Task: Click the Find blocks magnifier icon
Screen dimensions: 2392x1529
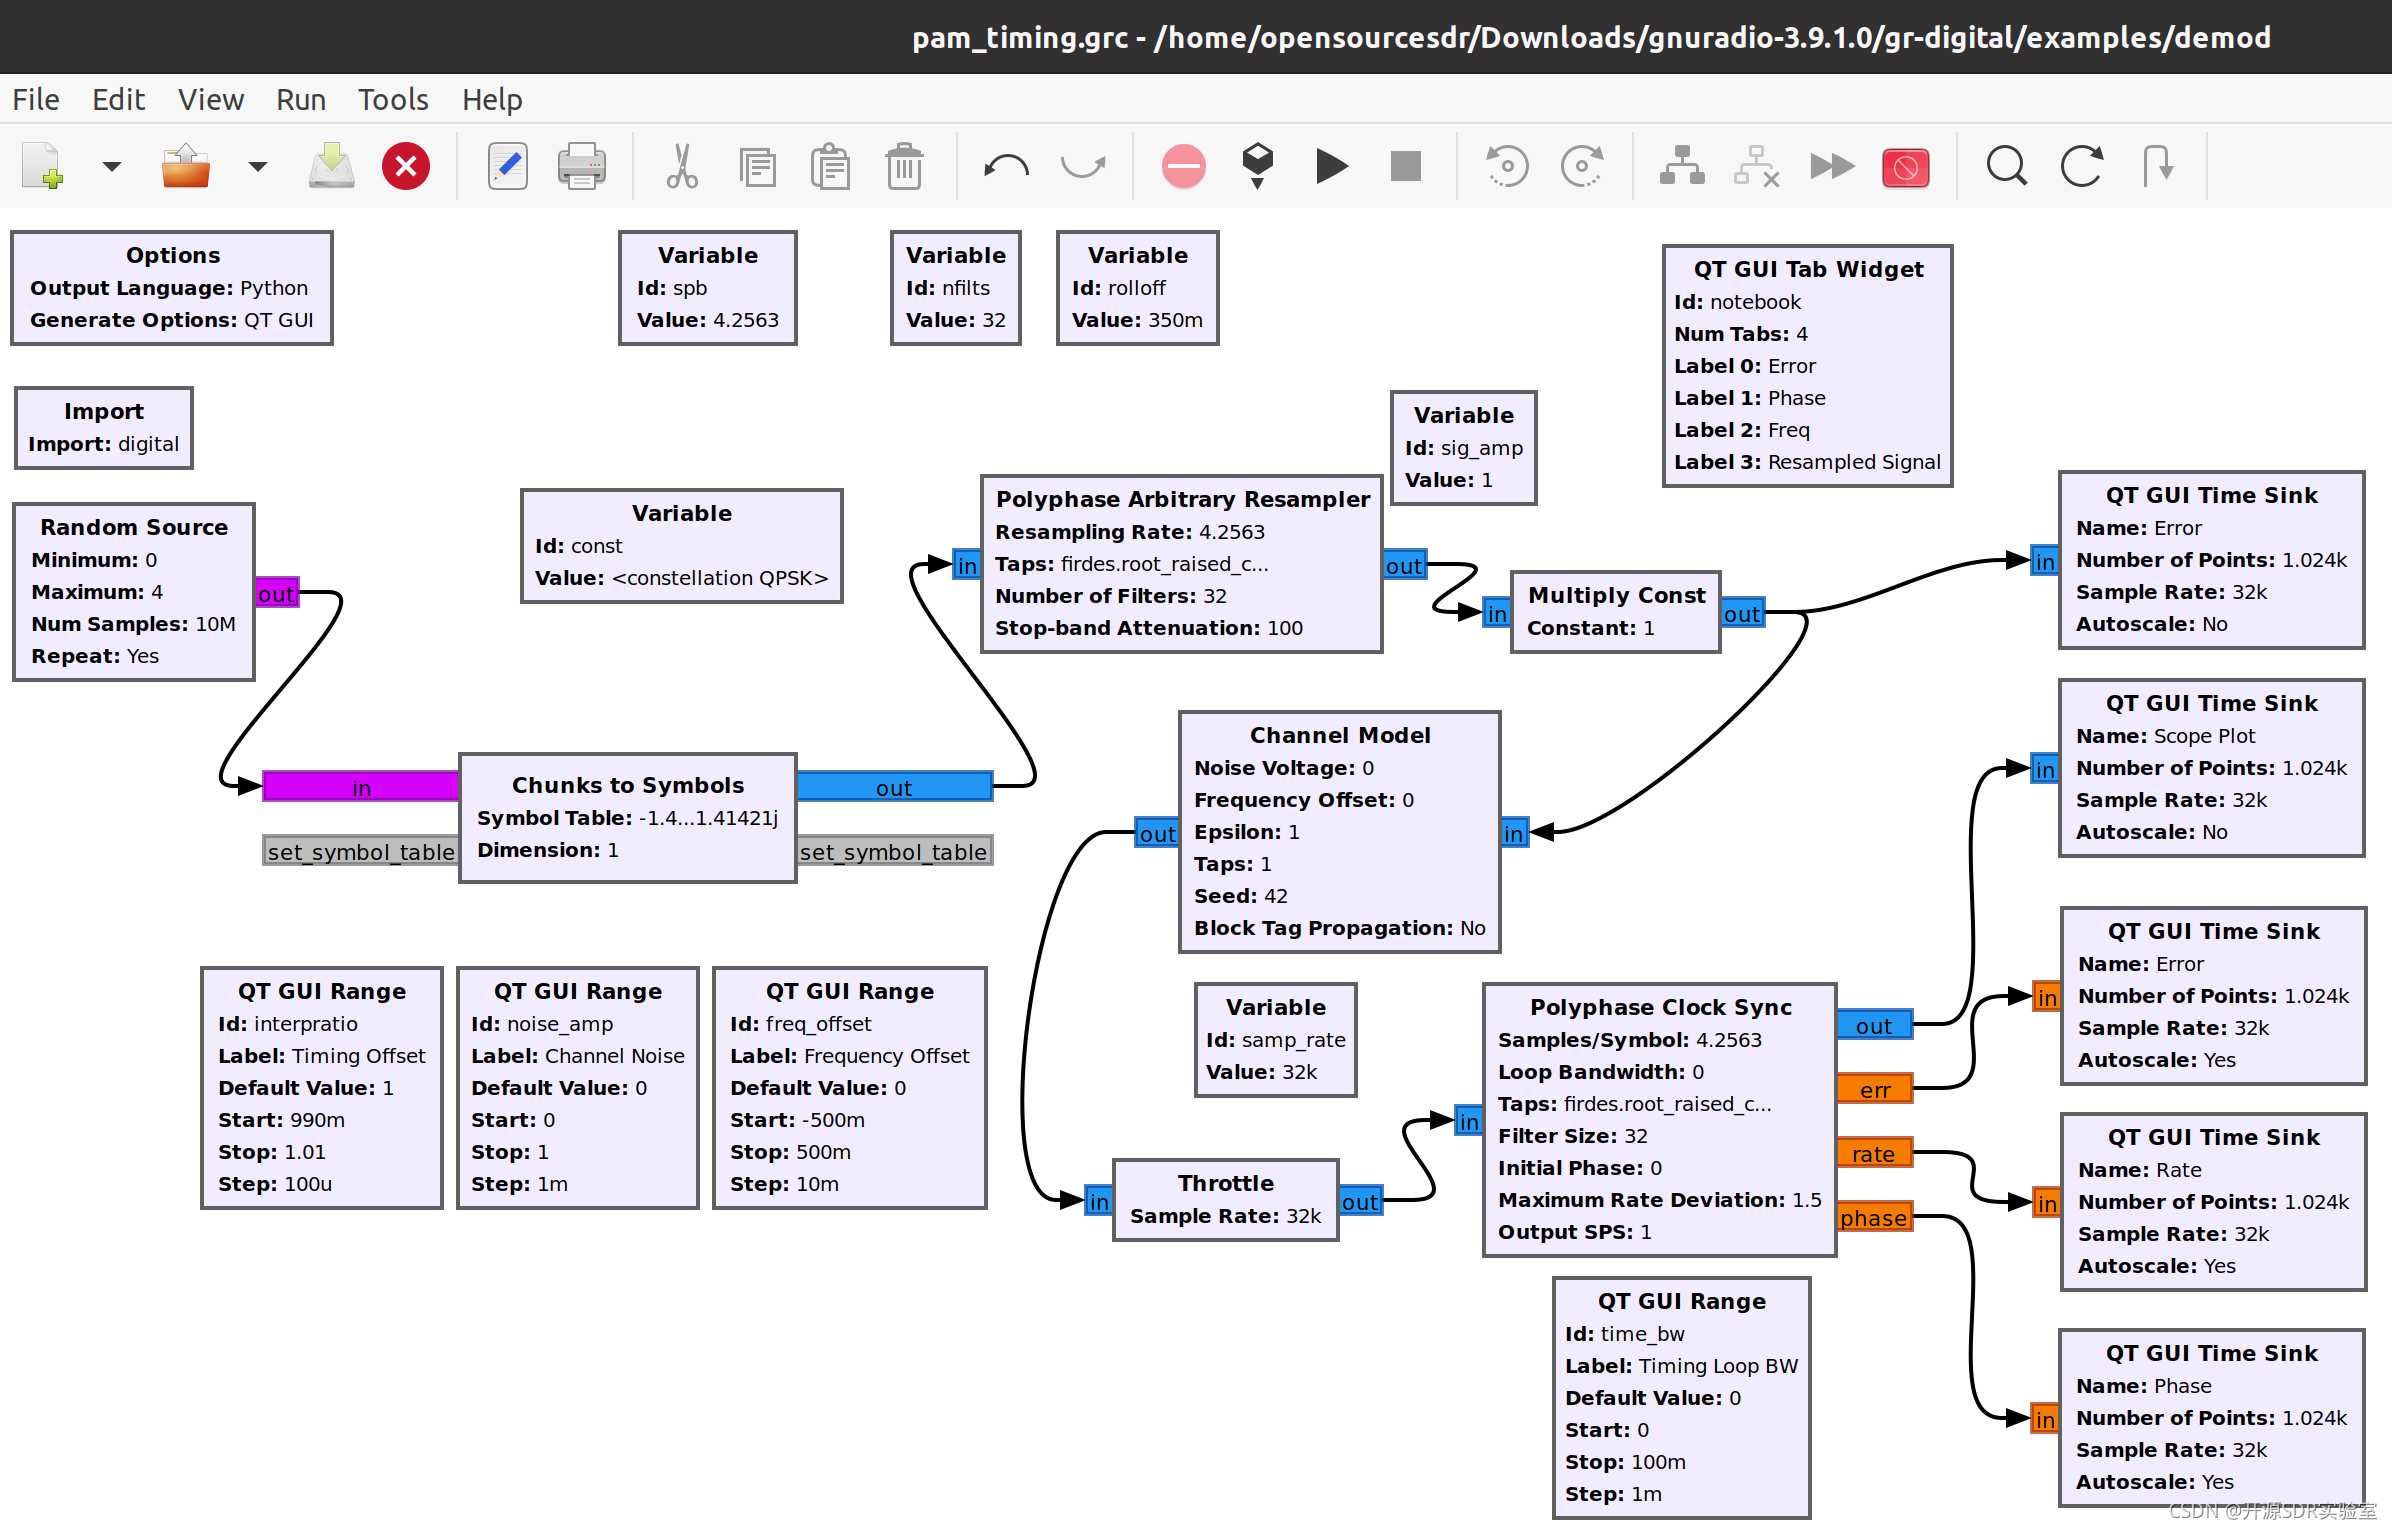Action: 2006,166
